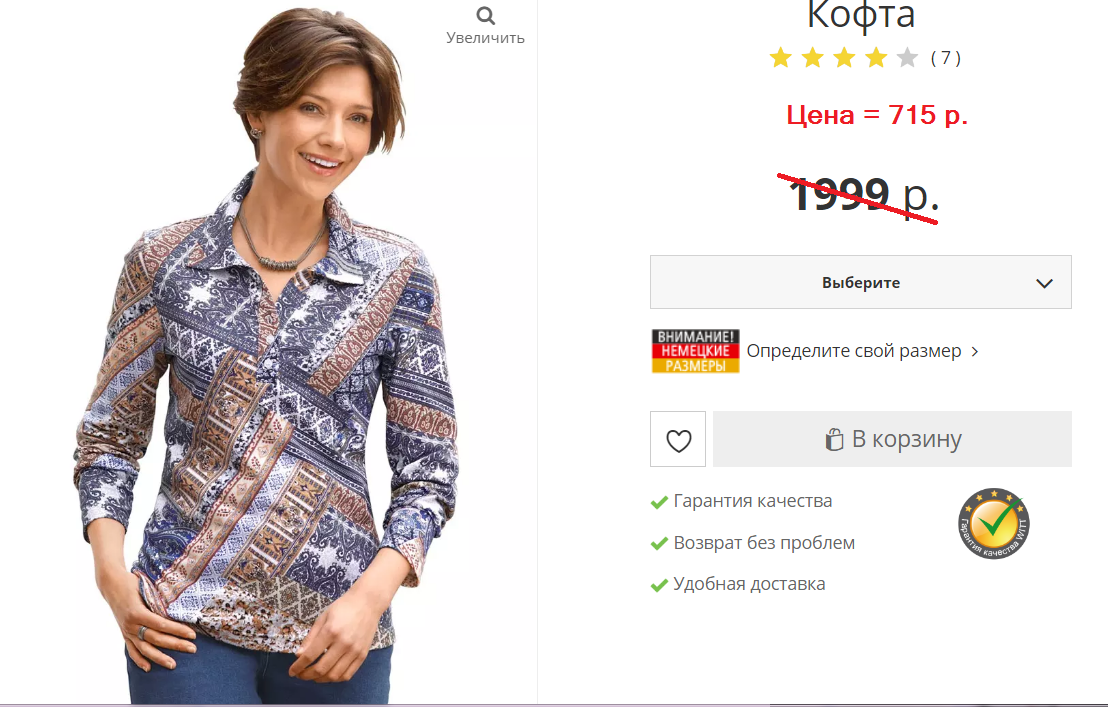Add product to favorites with heart icon
This screenshot has height=707, width=1108.
[678, 439]
